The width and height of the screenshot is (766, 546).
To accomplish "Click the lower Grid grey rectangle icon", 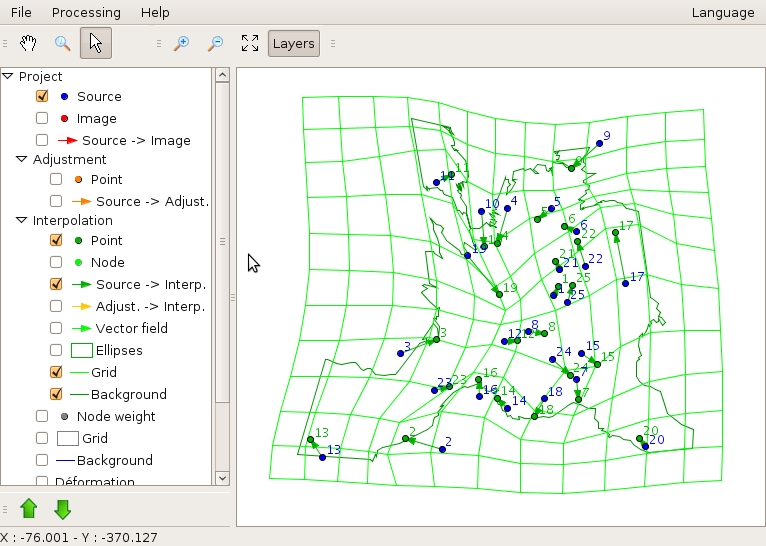I will click(68, 438).
